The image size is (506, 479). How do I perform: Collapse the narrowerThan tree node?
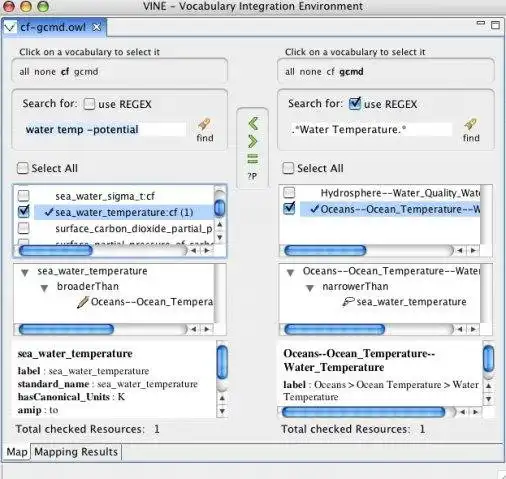click(310, 288)
